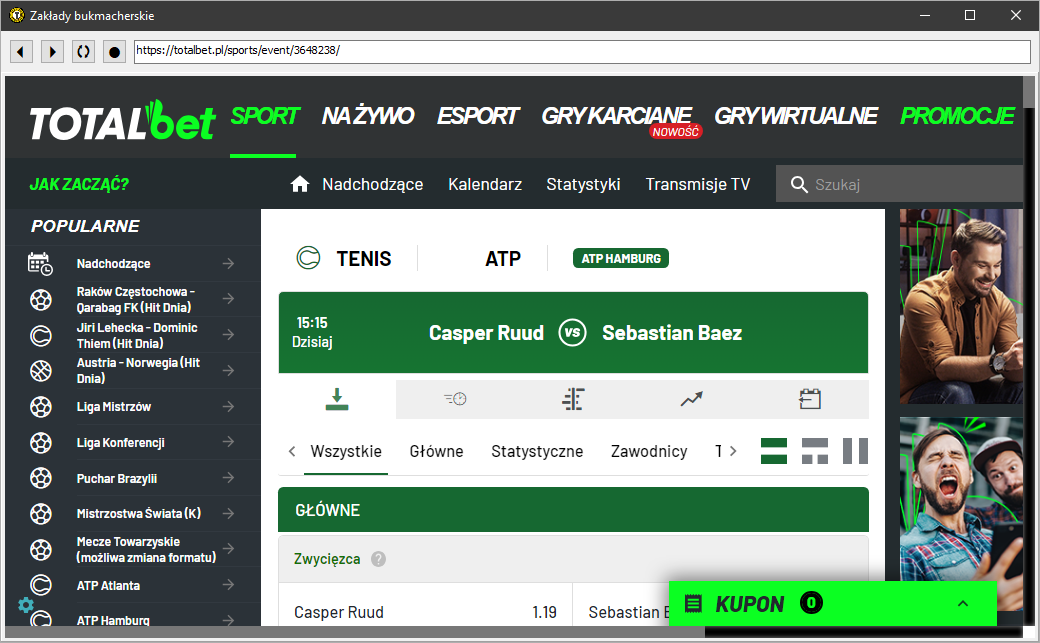
Task: Click the browser back arrow button
Action: (22, 51)
